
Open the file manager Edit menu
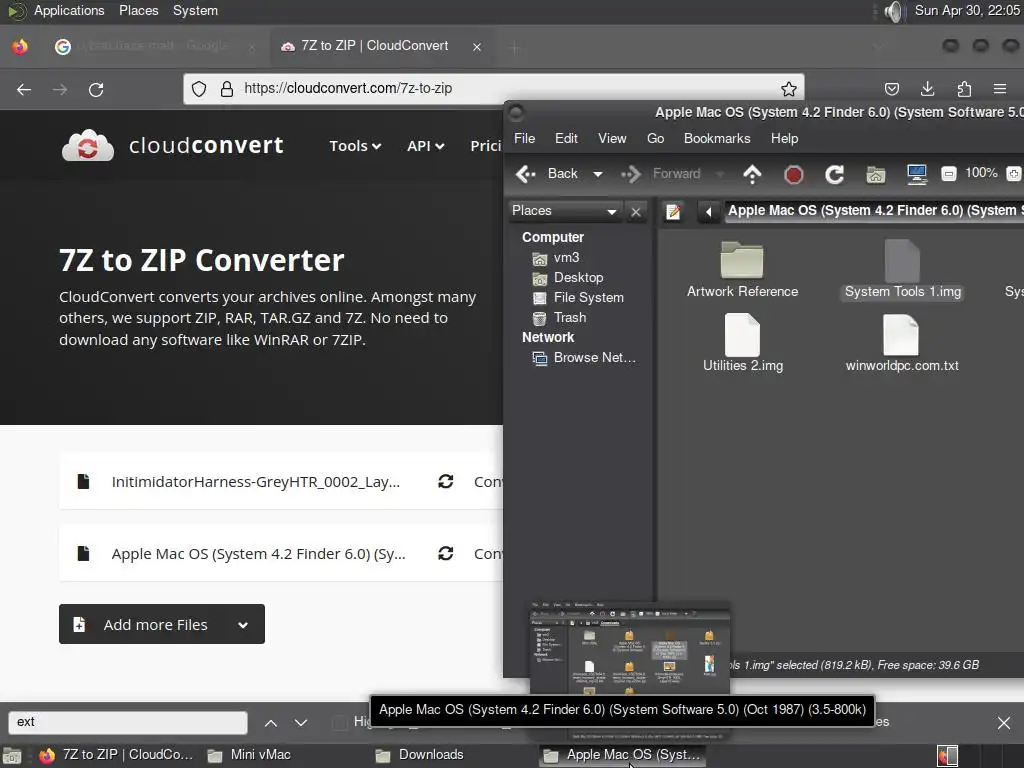pos(566,138)
